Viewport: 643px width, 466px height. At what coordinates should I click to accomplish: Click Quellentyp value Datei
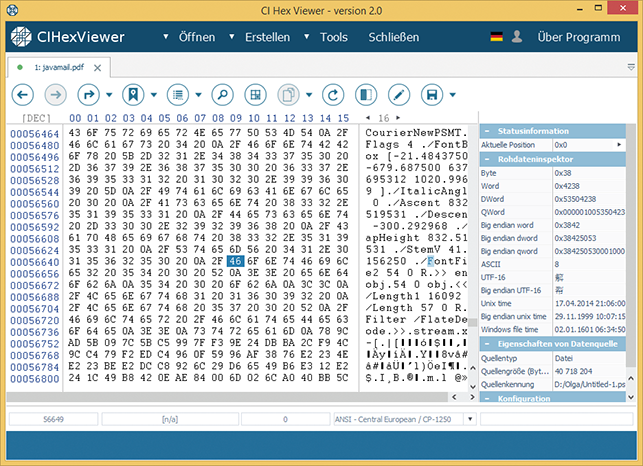pyautogui.click(x=564, y=358)
